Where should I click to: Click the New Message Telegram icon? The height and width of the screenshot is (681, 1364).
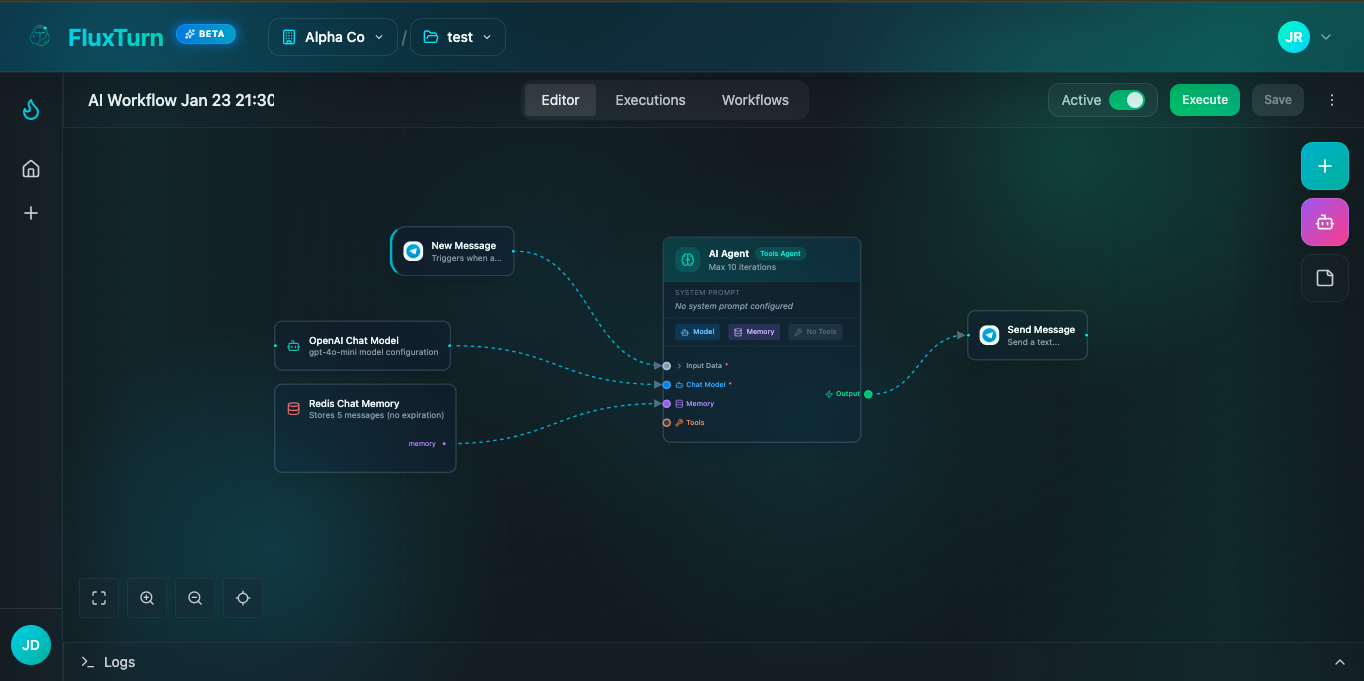coord(413,251)
